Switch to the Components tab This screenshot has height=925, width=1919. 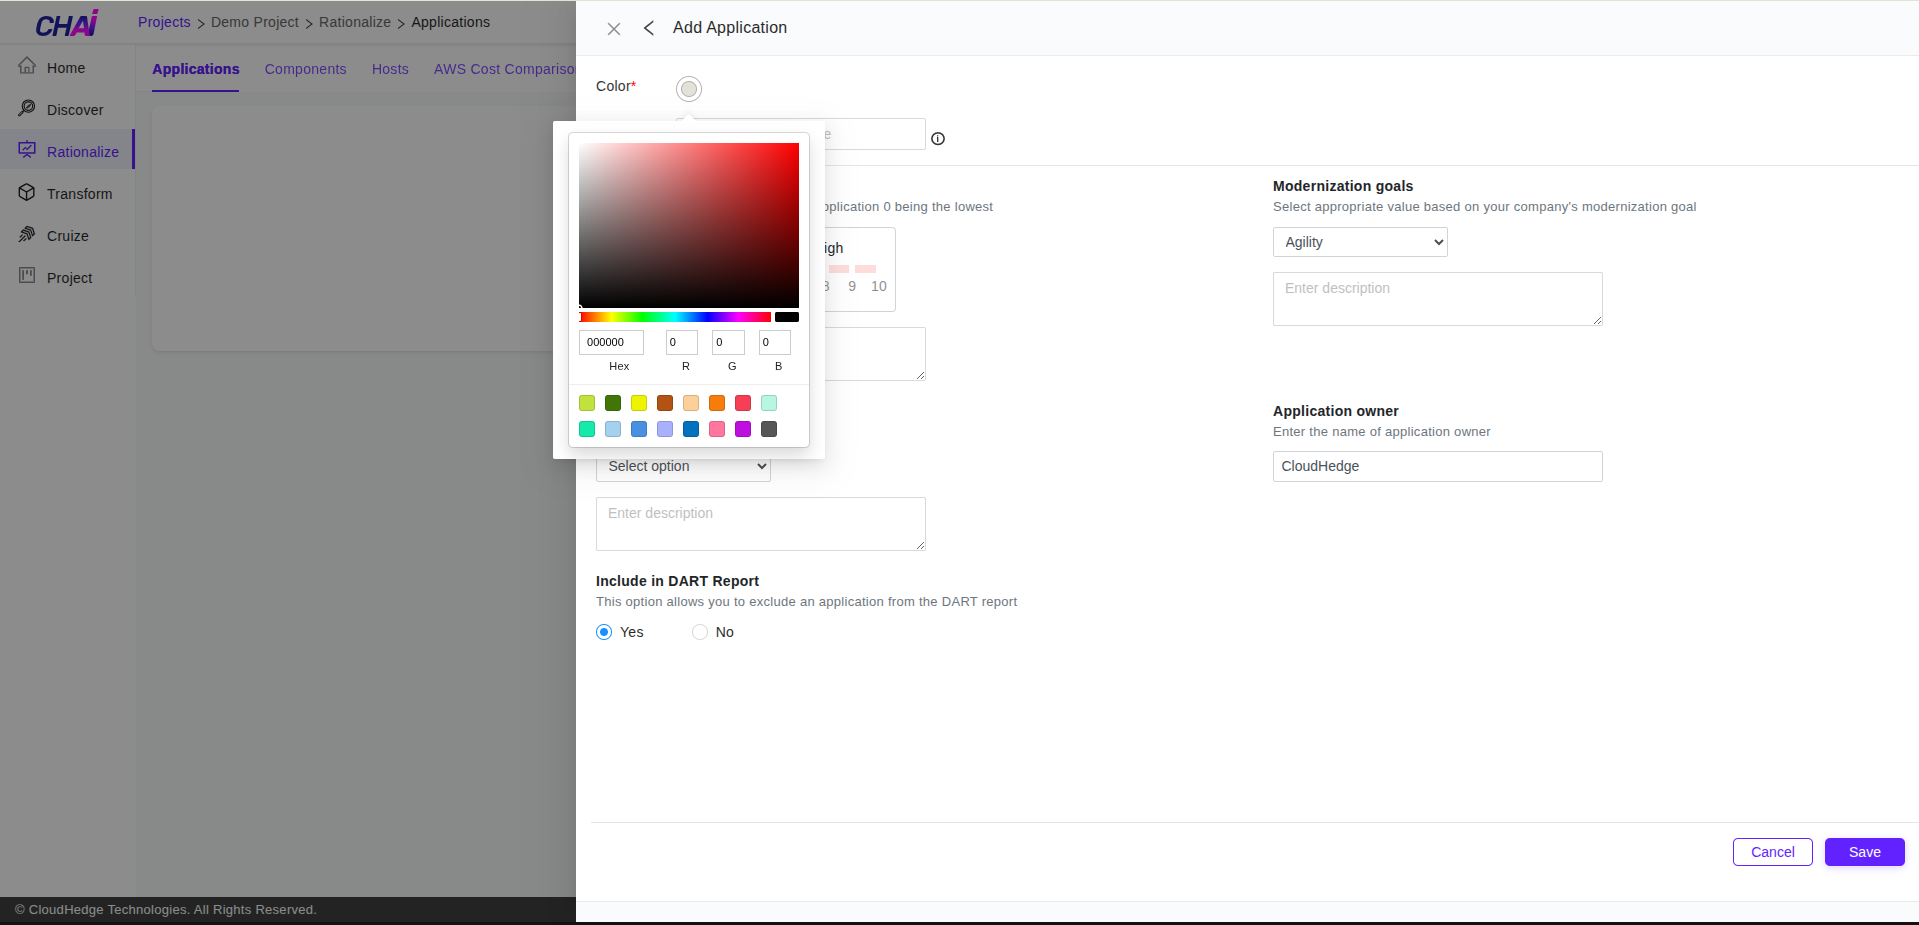(x=305, y=69)
